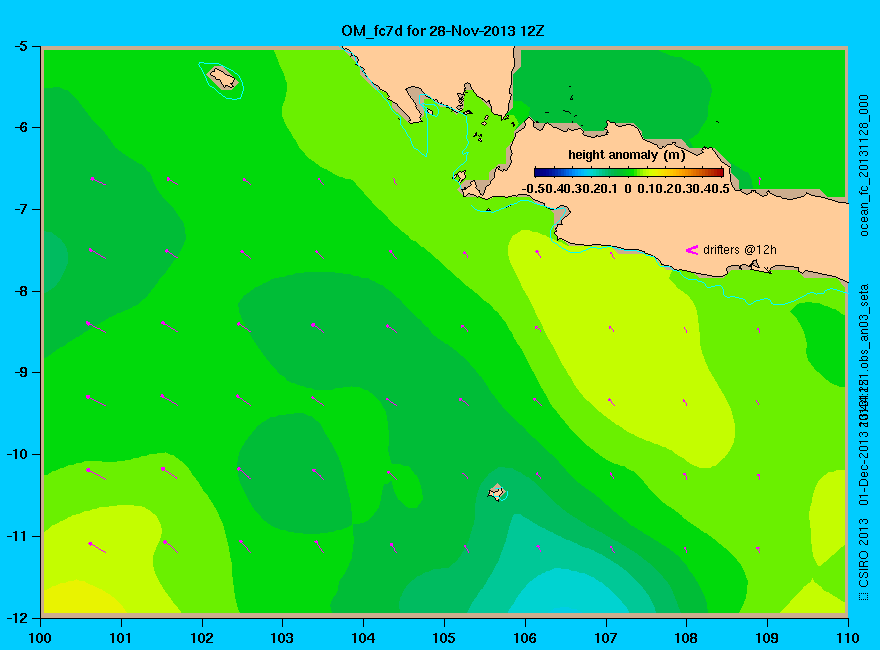Click the longitude axis label "101"
The image size is (880, 650).
click(121, 638)
